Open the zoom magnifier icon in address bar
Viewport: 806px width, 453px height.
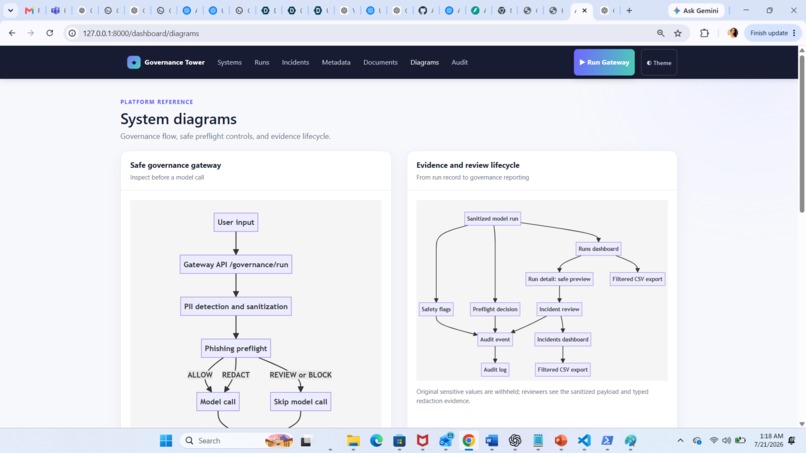click(x=661, y=33)
